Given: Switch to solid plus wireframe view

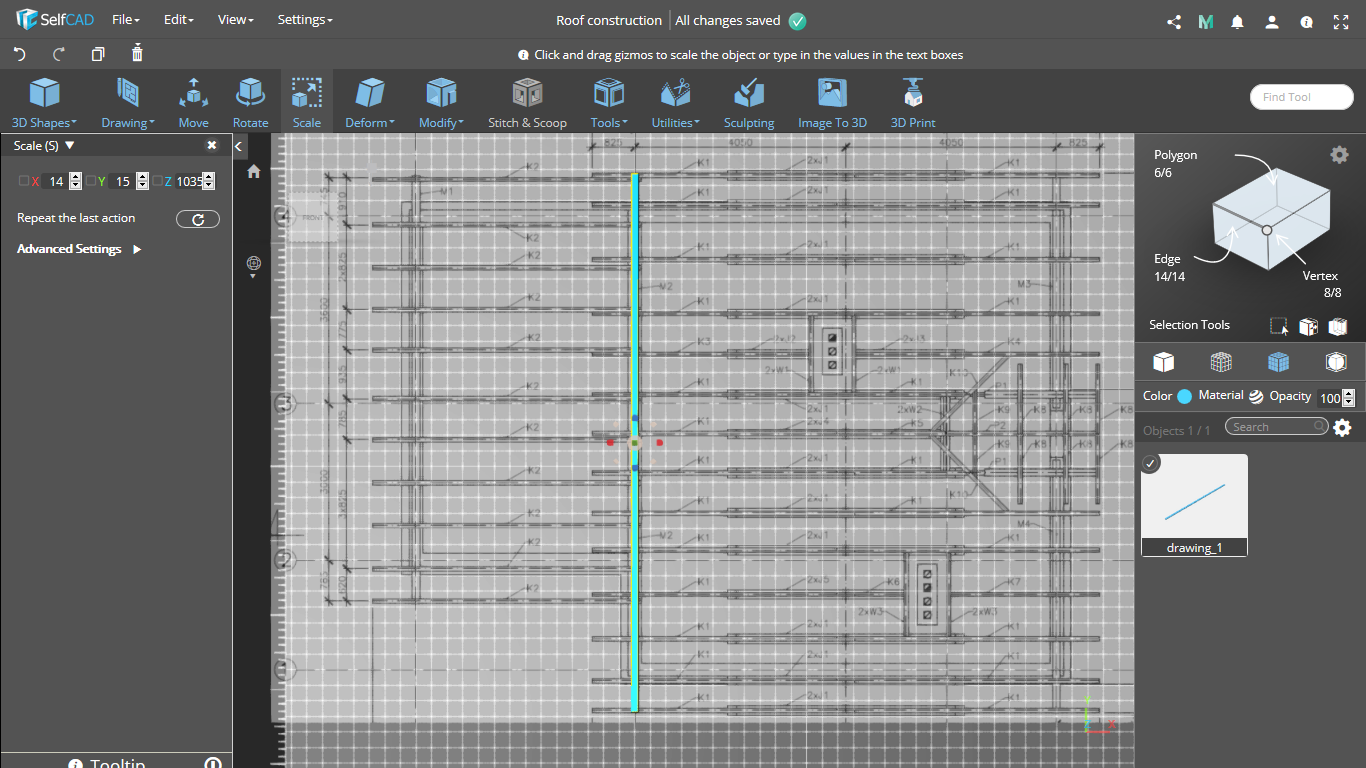Looking at the screenshot, I should coord(1278,361).
